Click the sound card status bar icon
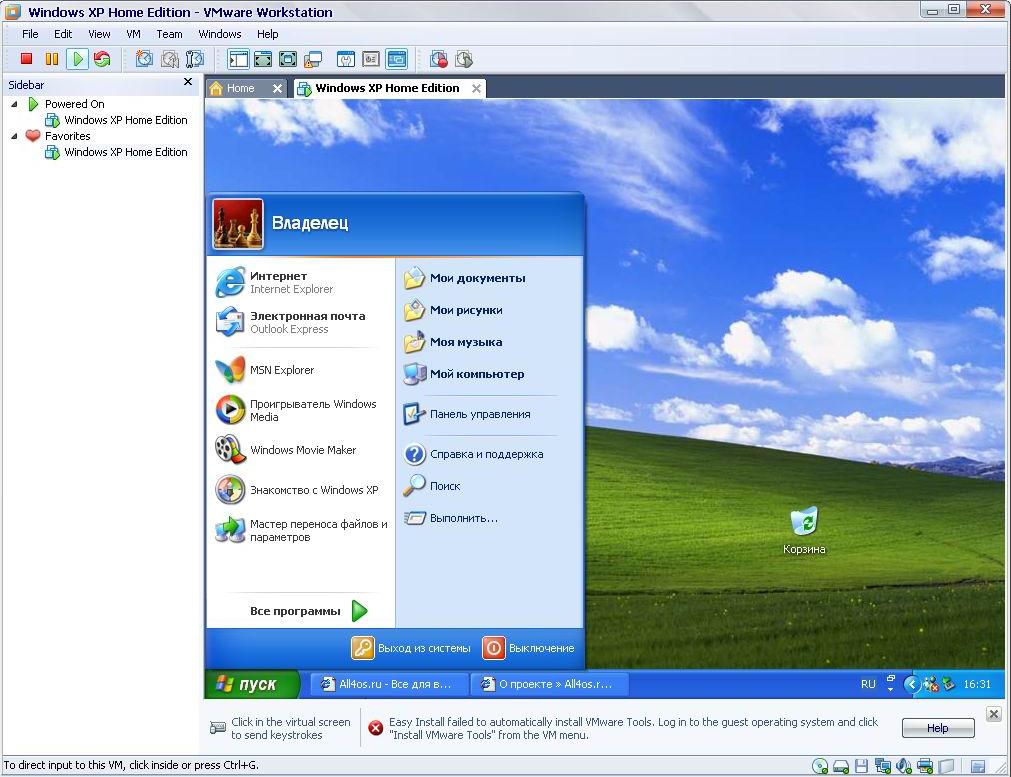 tap(904, 766)
